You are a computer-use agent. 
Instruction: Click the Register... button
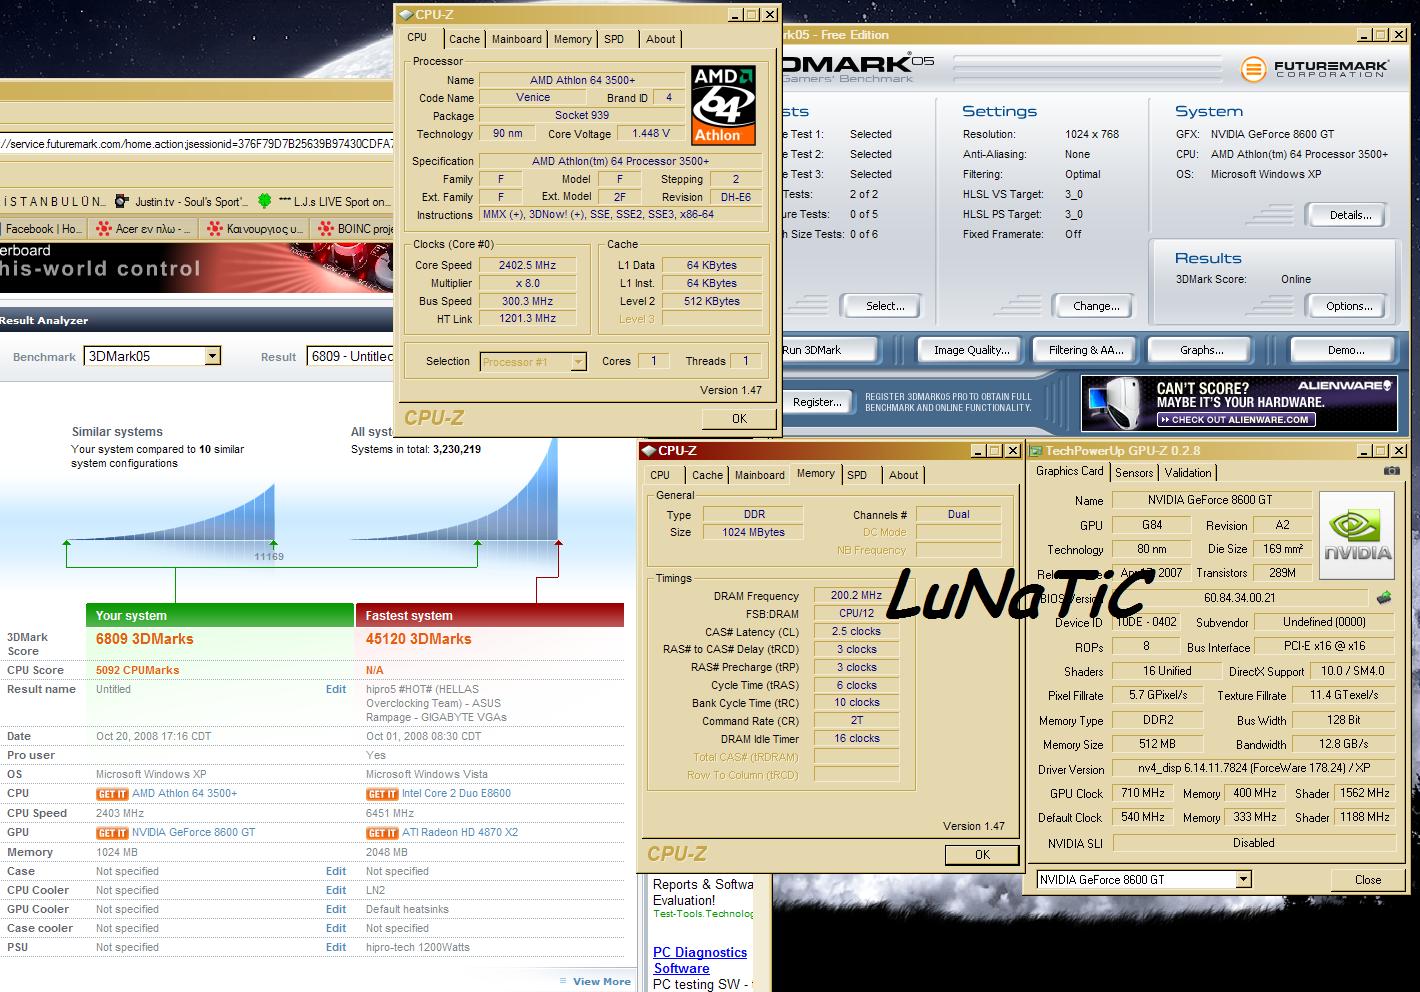[817, 402]
